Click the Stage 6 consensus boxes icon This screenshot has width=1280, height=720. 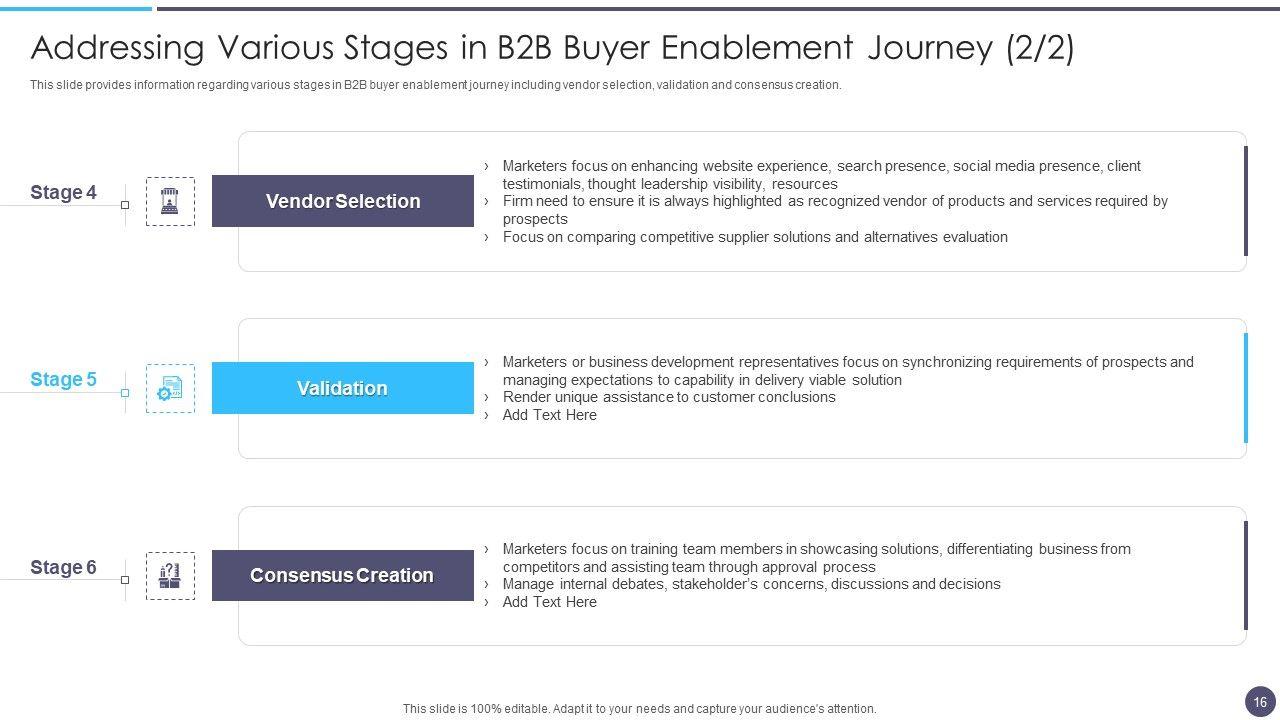point(170,576)
